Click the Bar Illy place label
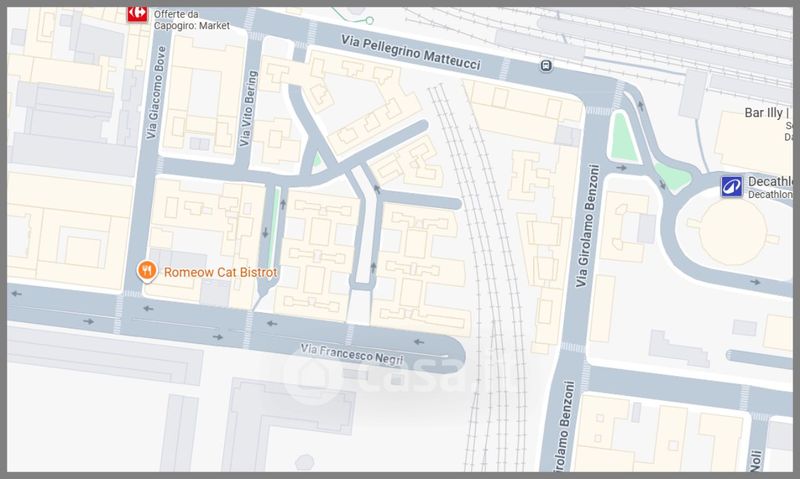 (x=767, y=113)
